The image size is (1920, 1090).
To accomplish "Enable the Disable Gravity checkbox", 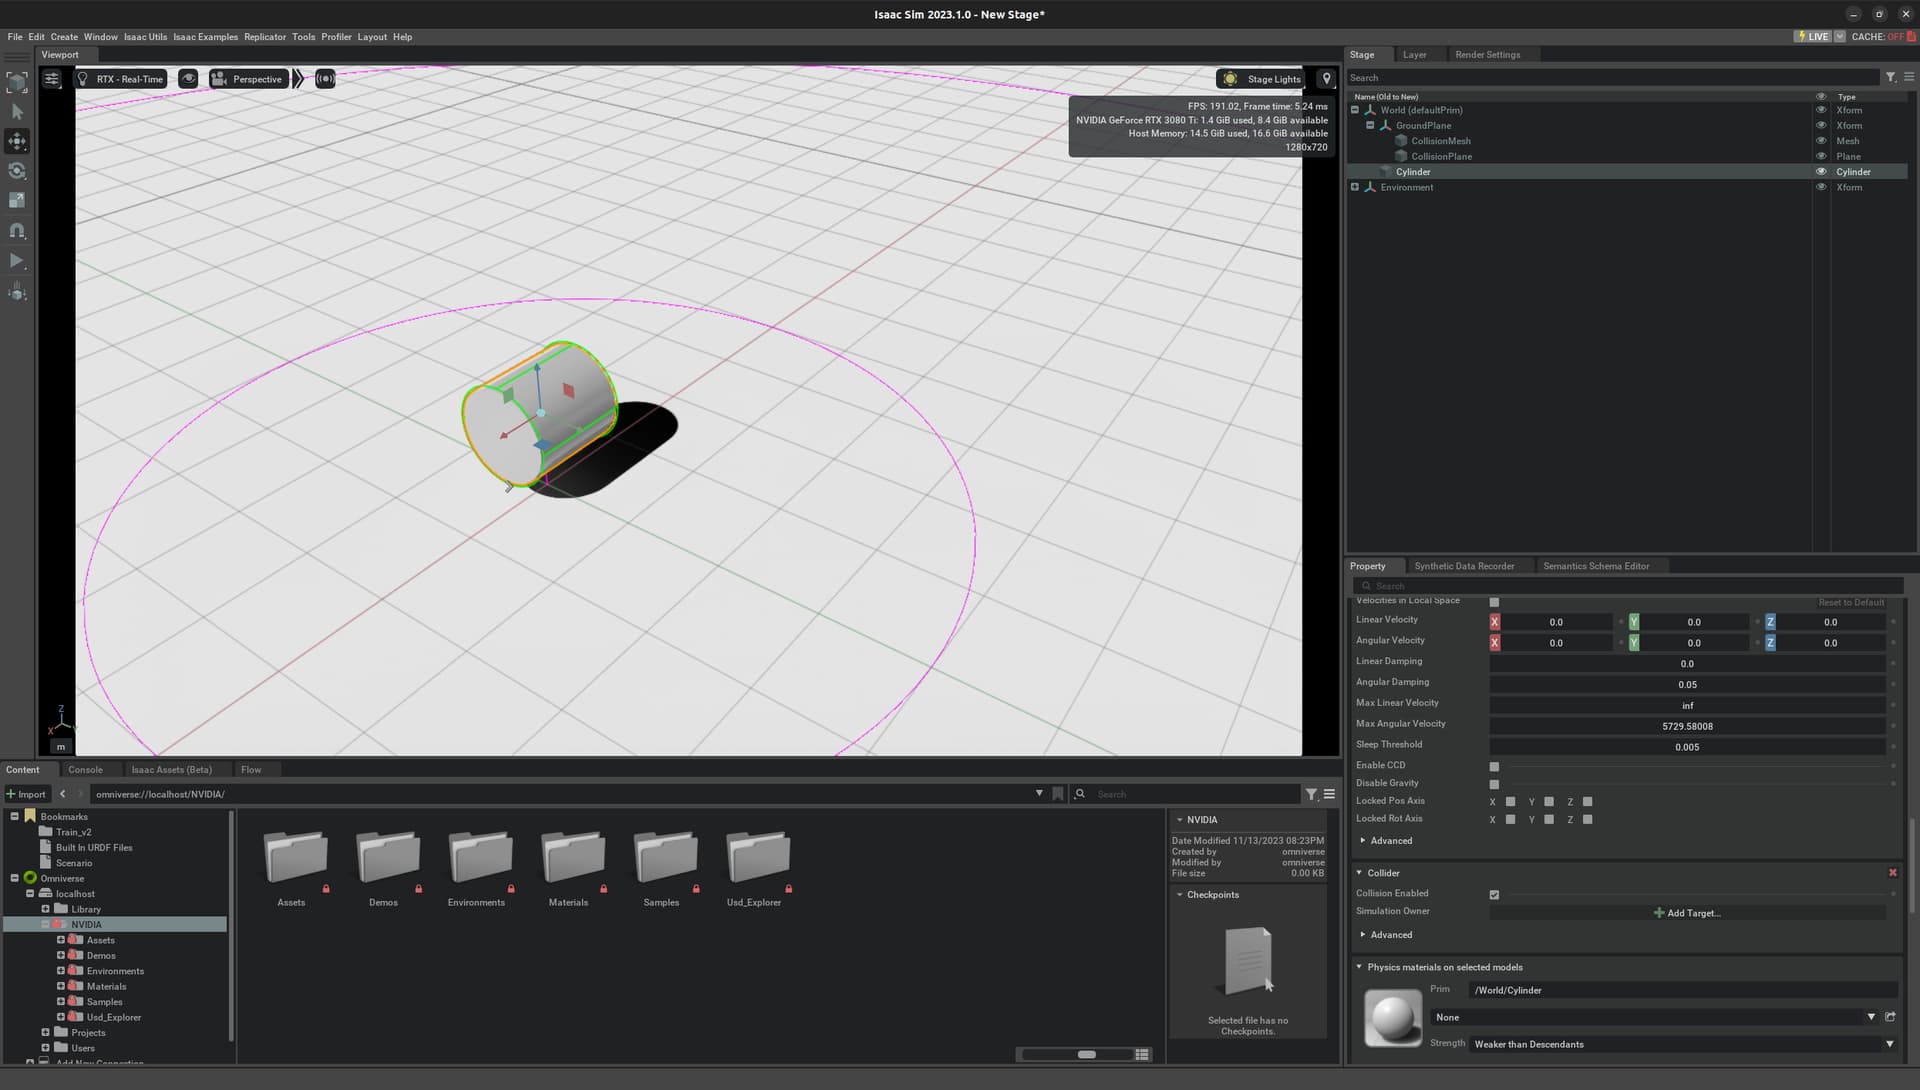I will pos(1494,785).
